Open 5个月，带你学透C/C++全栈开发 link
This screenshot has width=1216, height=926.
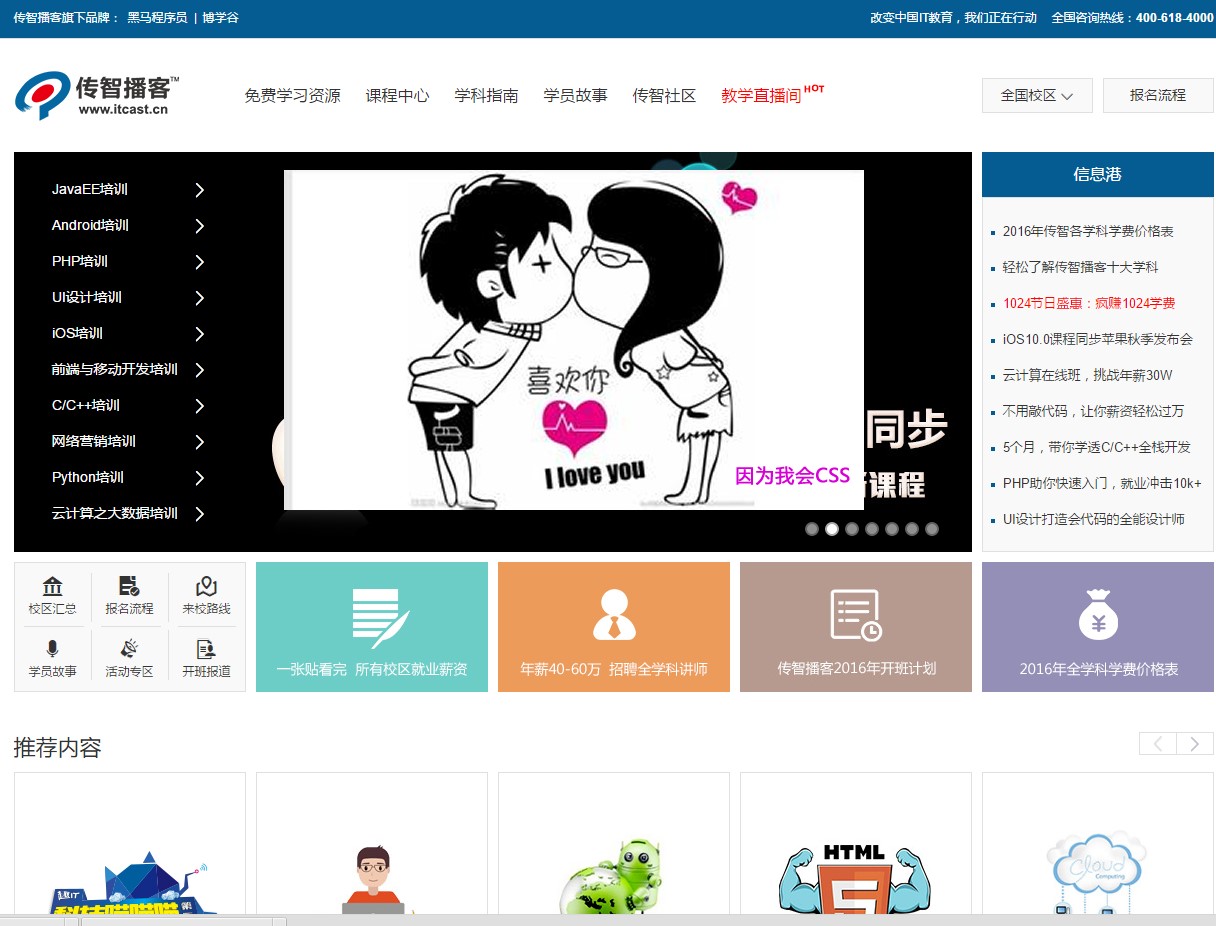(1097, 447)
